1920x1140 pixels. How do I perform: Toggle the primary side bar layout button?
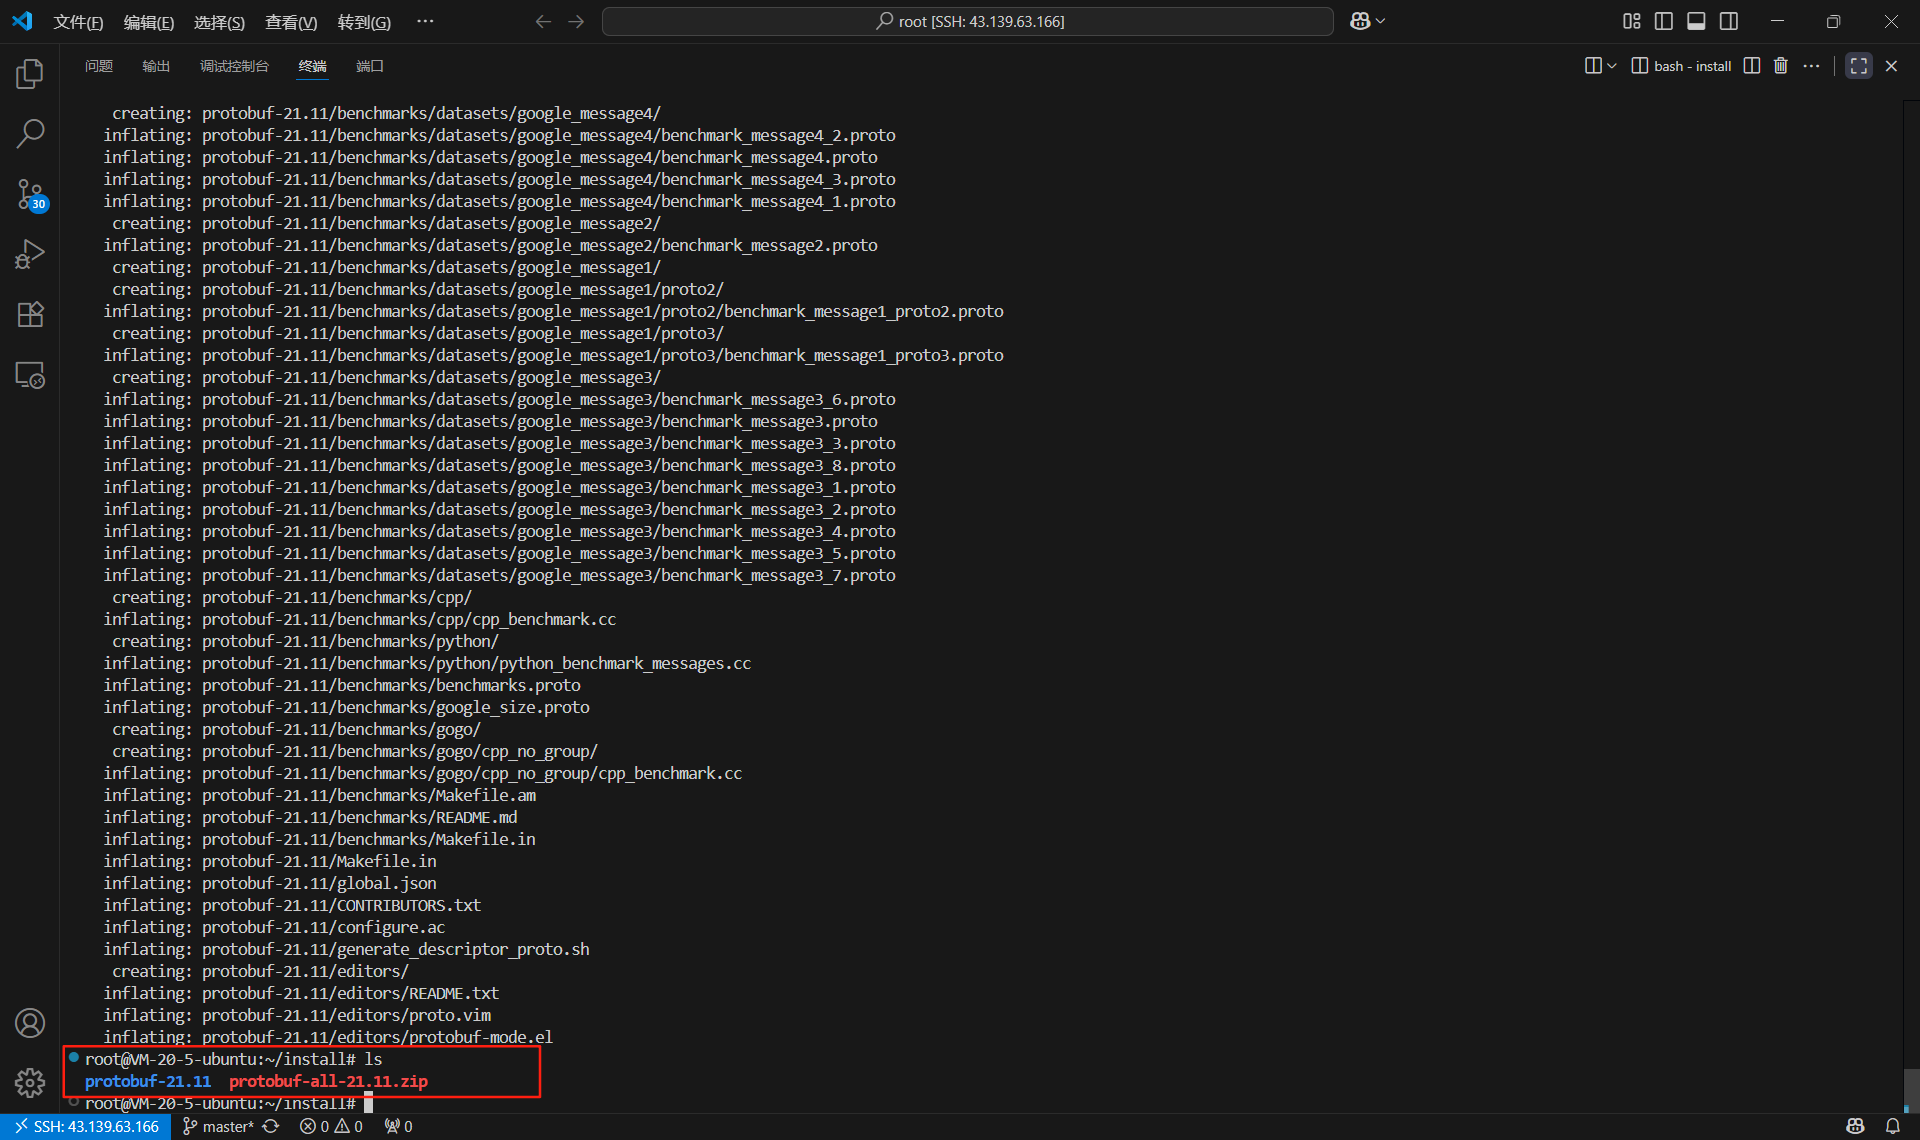pyautogui.click(x=1664, y=21)
